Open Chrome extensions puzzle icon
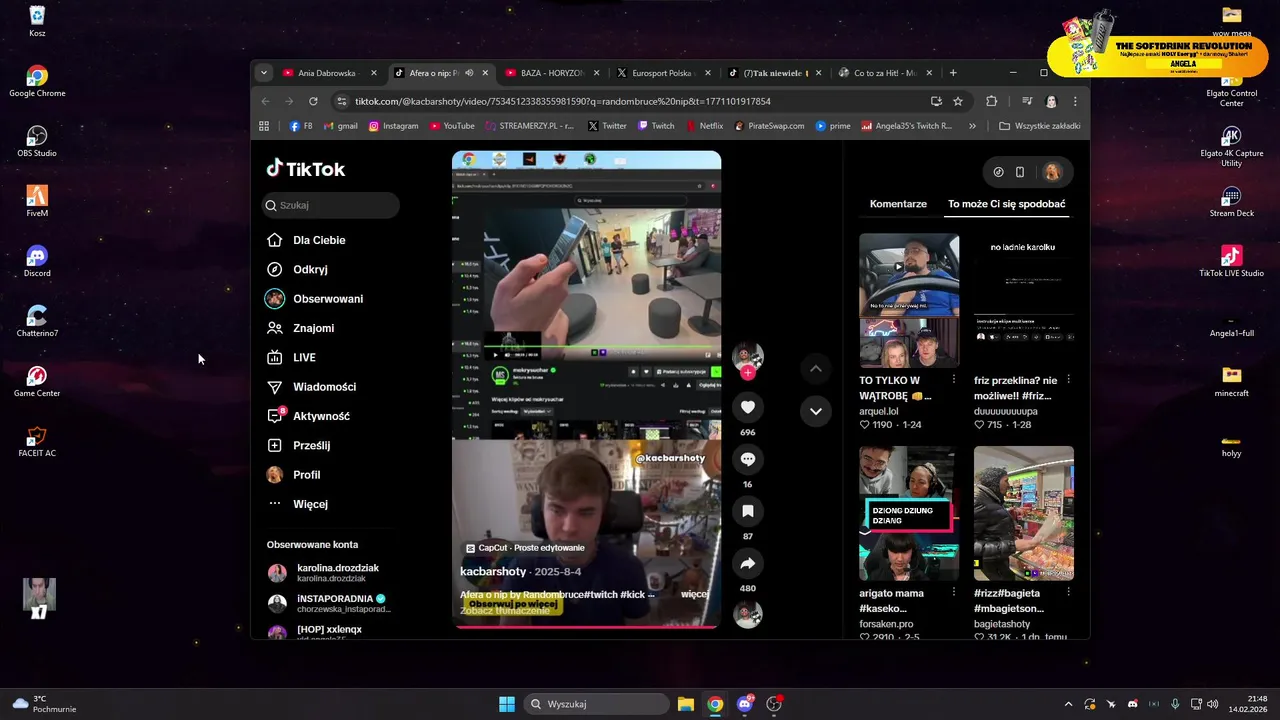 (992, 101)
